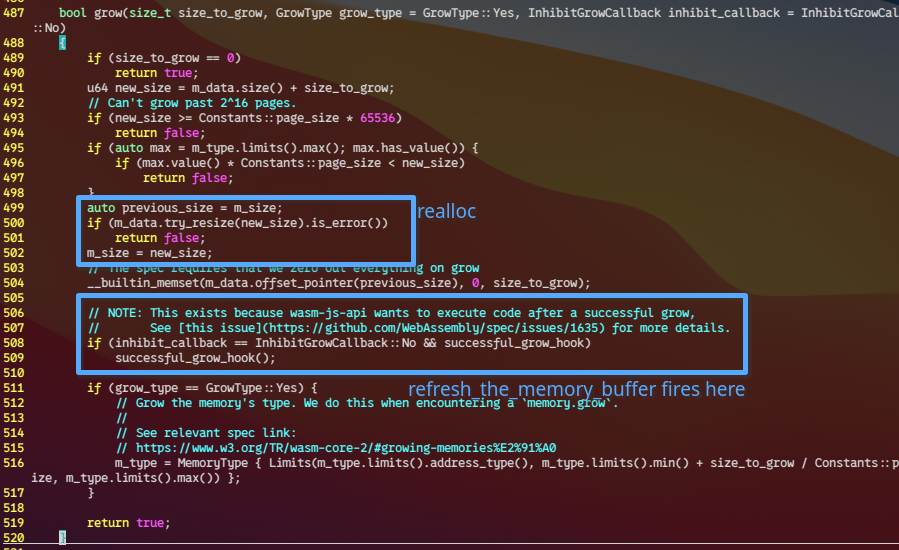The height and width of the screenshot is (550, 899).
Task: Click line number 516
Action: 13,463
